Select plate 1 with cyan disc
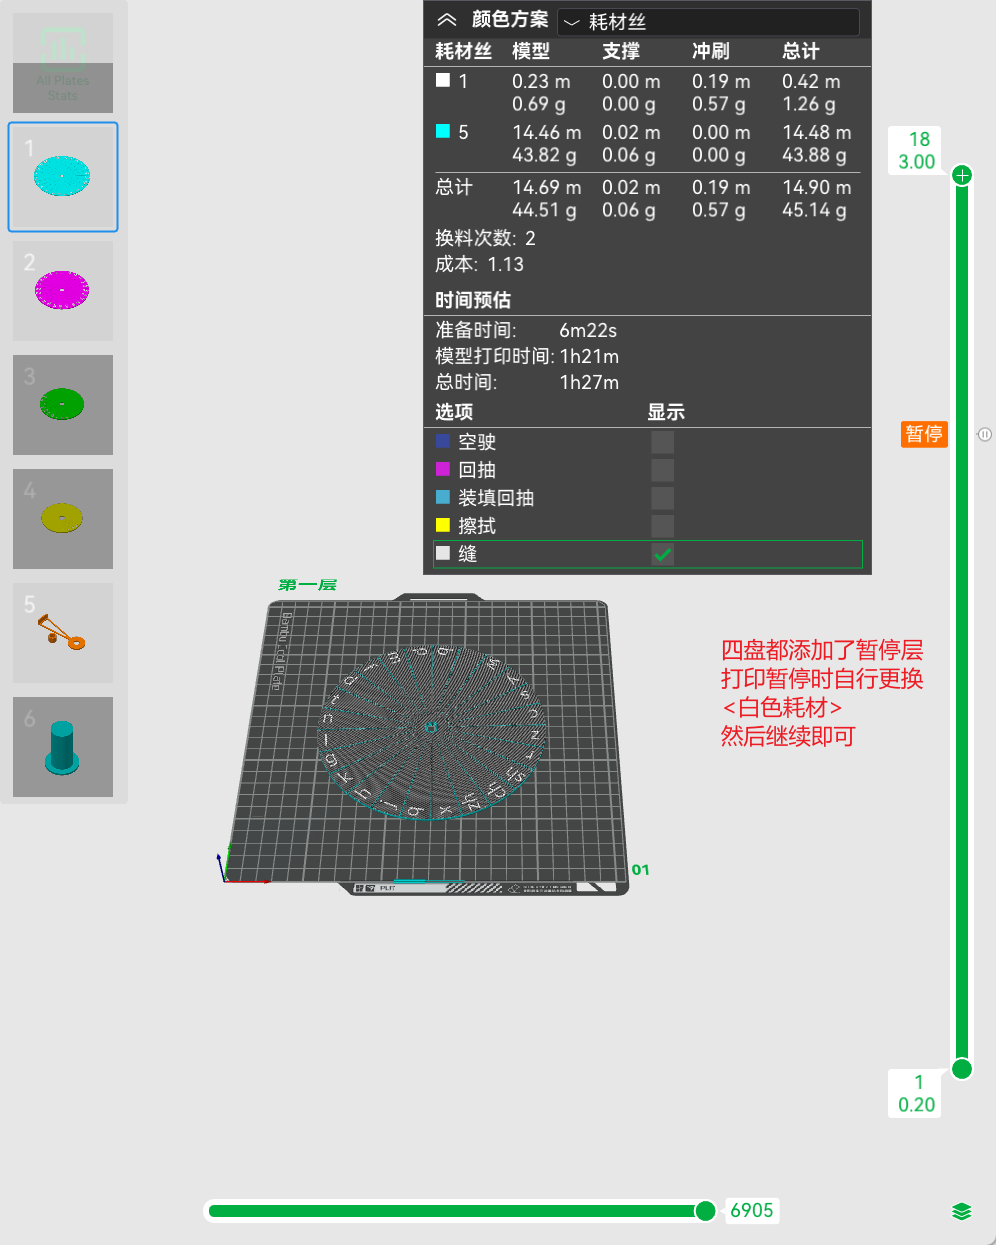 pos(63,177)
